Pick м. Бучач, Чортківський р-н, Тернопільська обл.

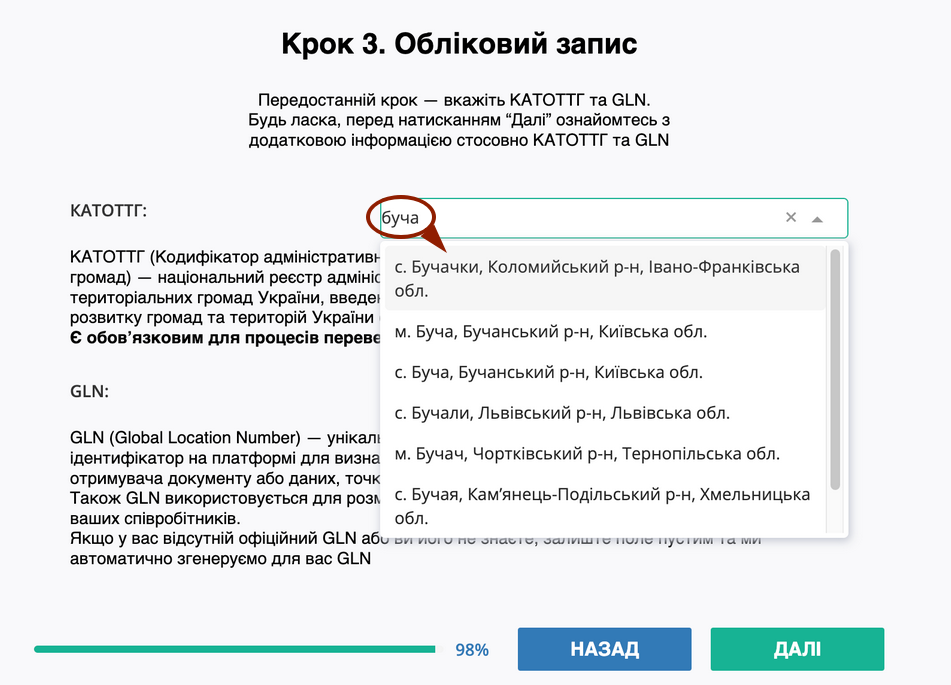pyautogui.click(x=605, y=453)
